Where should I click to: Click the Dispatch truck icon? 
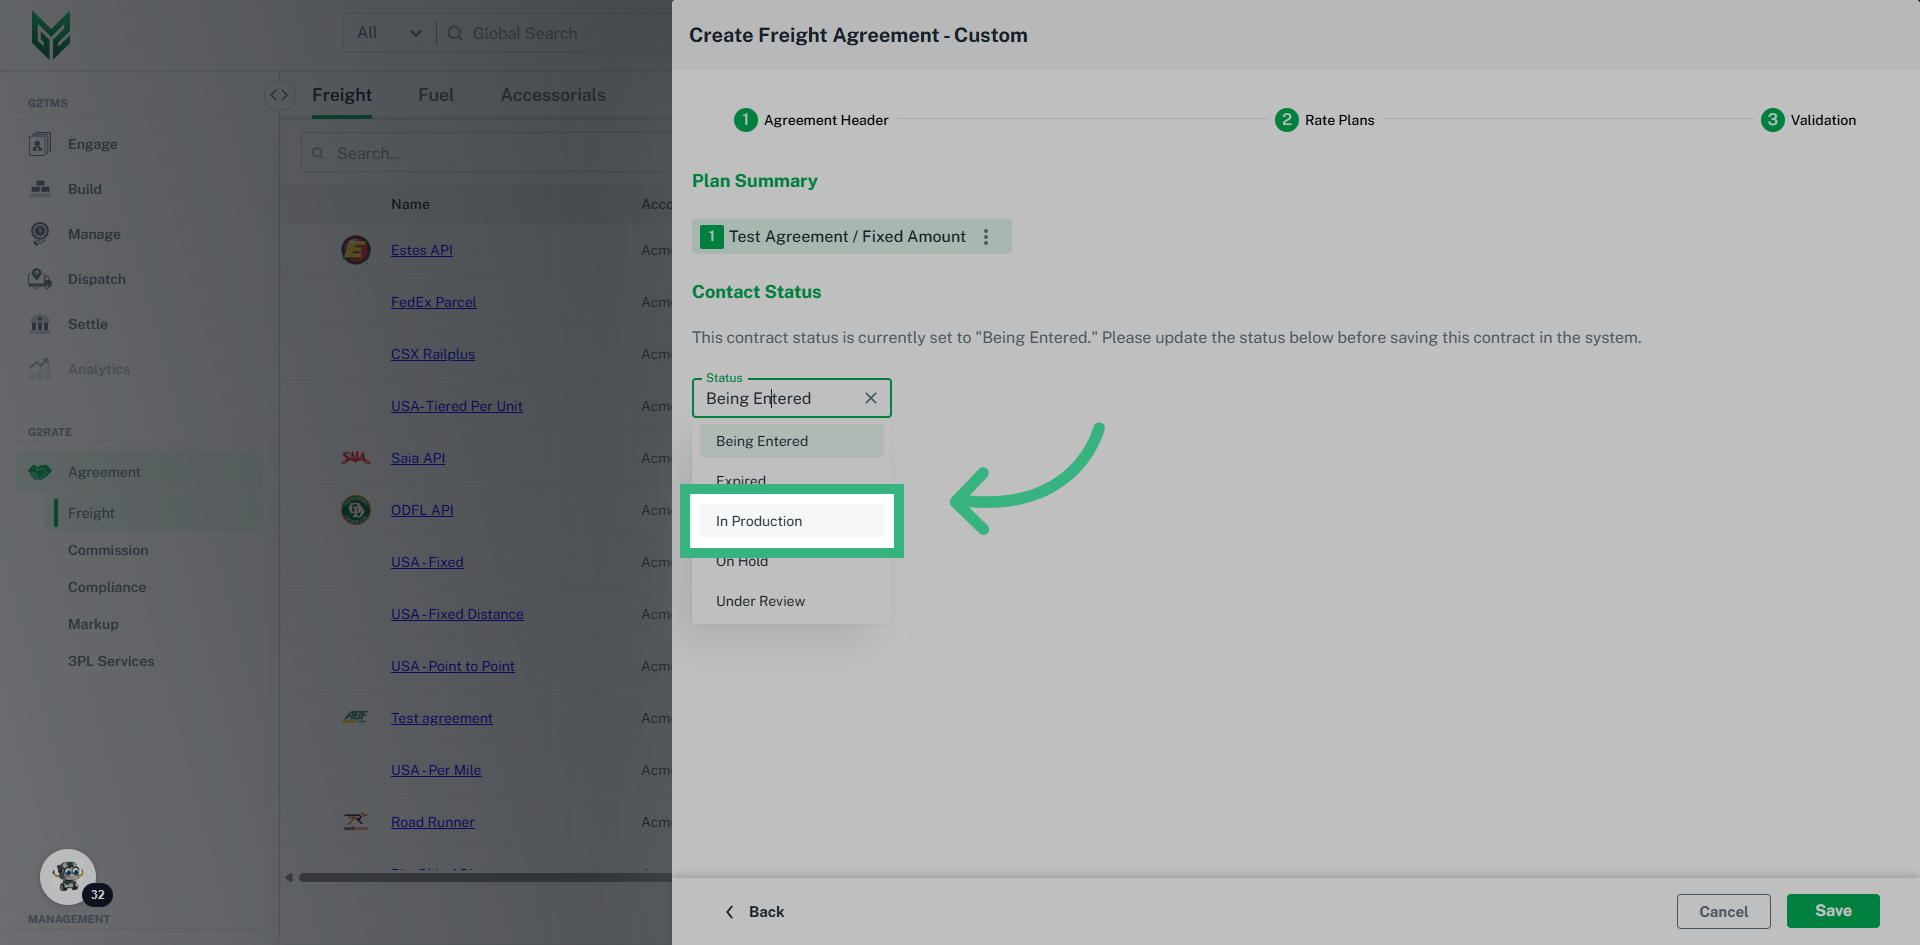(x=40, y=279)
